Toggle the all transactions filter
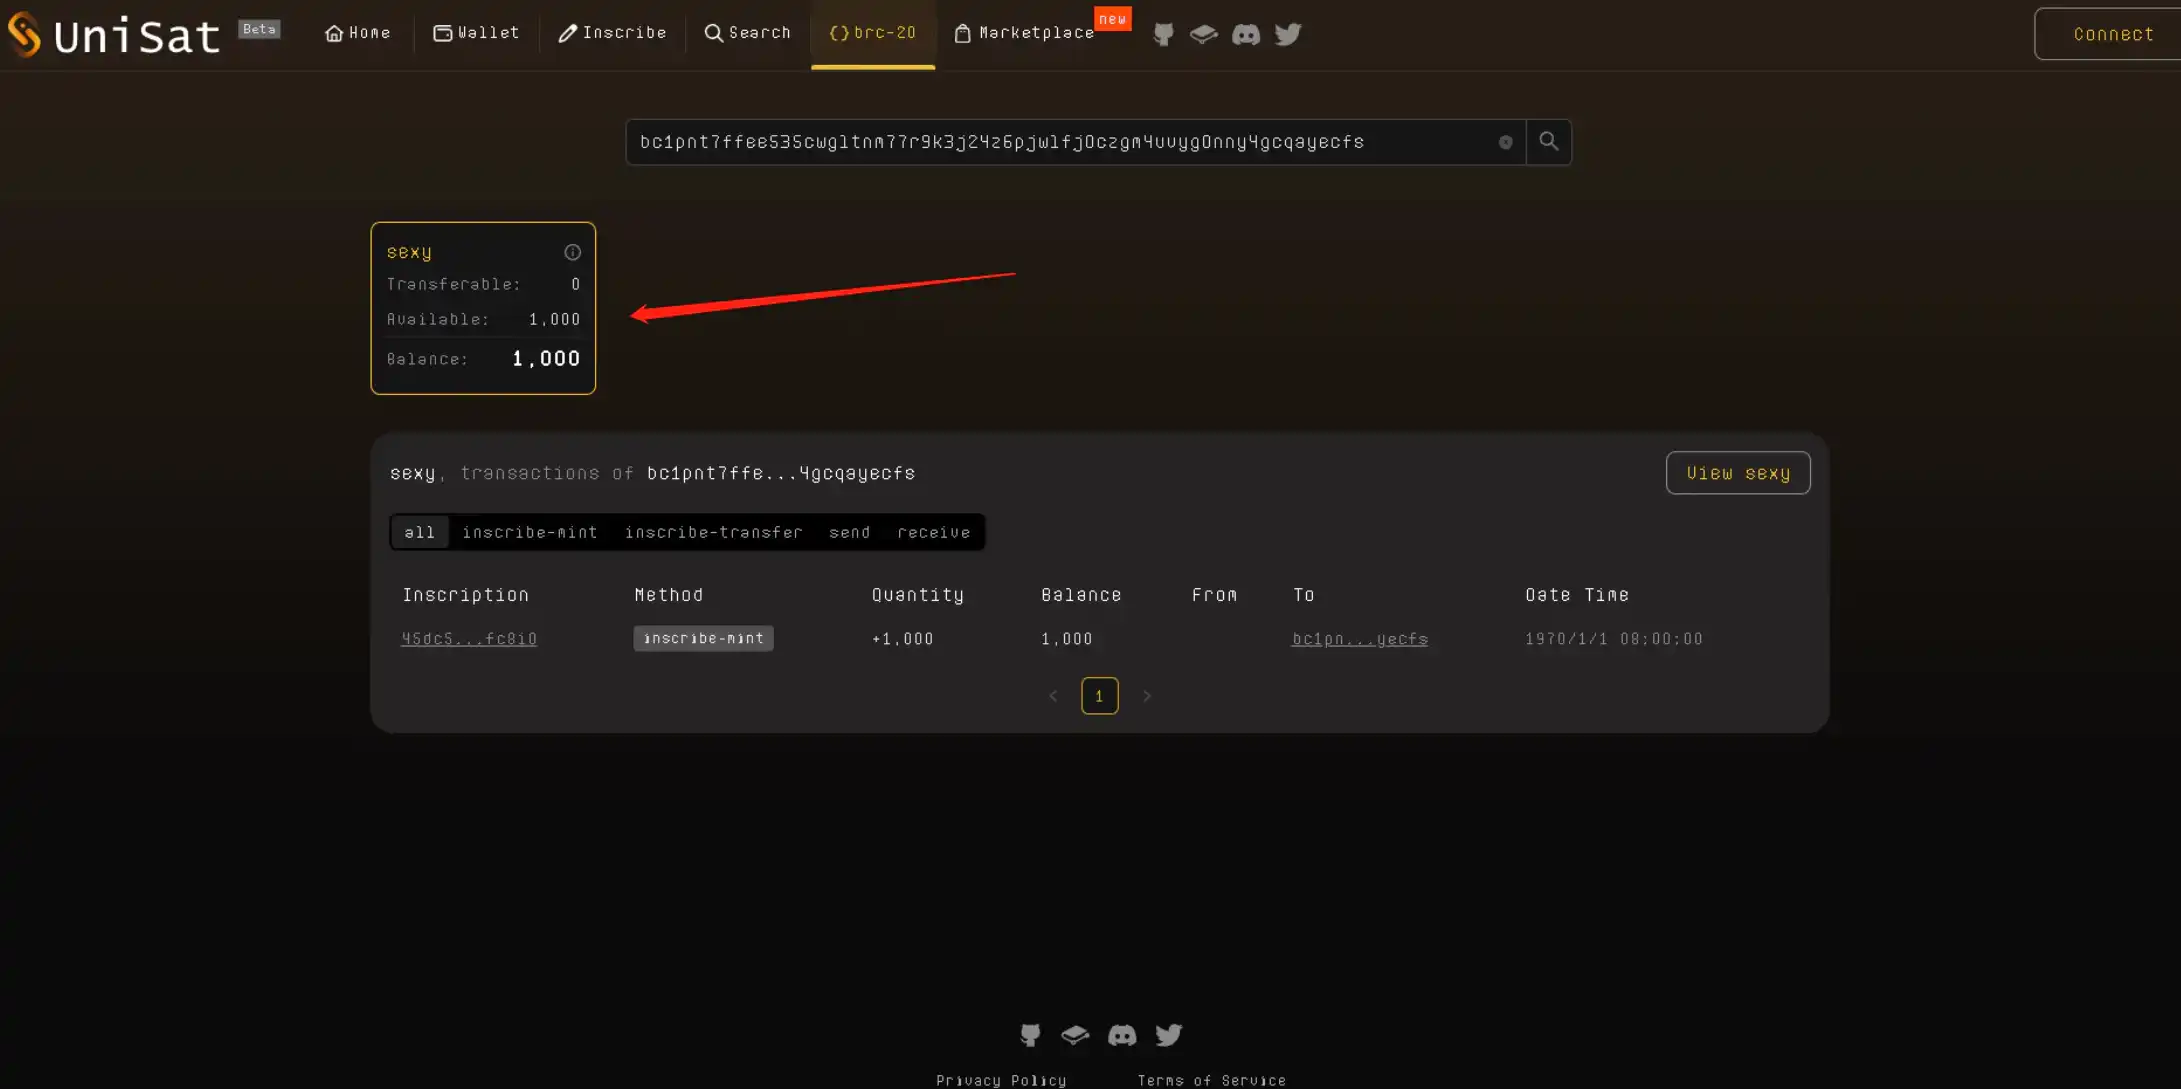This screenshot has width=2181, height=1089. (419, 531)
